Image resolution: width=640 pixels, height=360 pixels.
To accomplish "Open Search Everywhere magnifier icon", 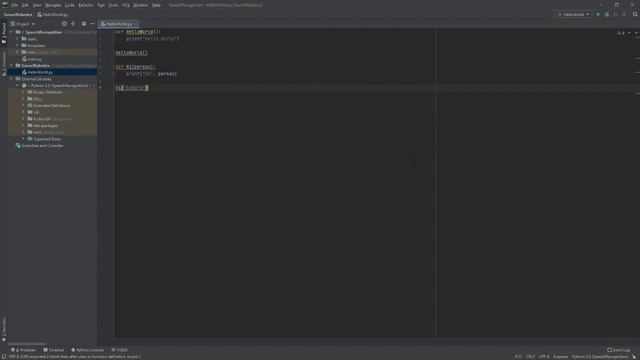I will tap(635, 14).
